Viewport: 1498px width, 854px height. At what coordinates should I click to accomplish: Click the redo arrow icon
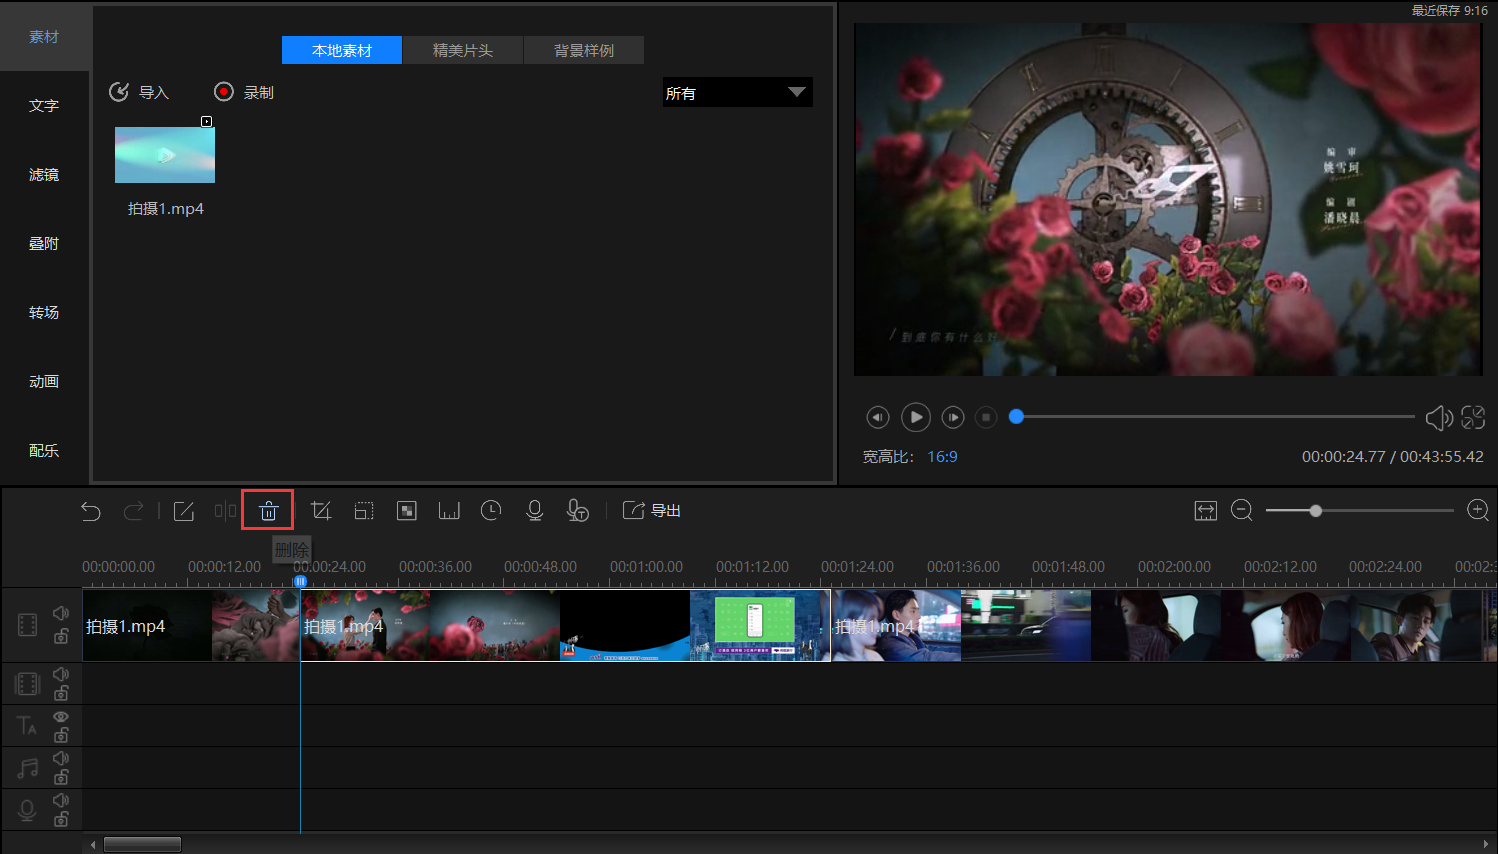pyautogui.click(x=133, y=511)
